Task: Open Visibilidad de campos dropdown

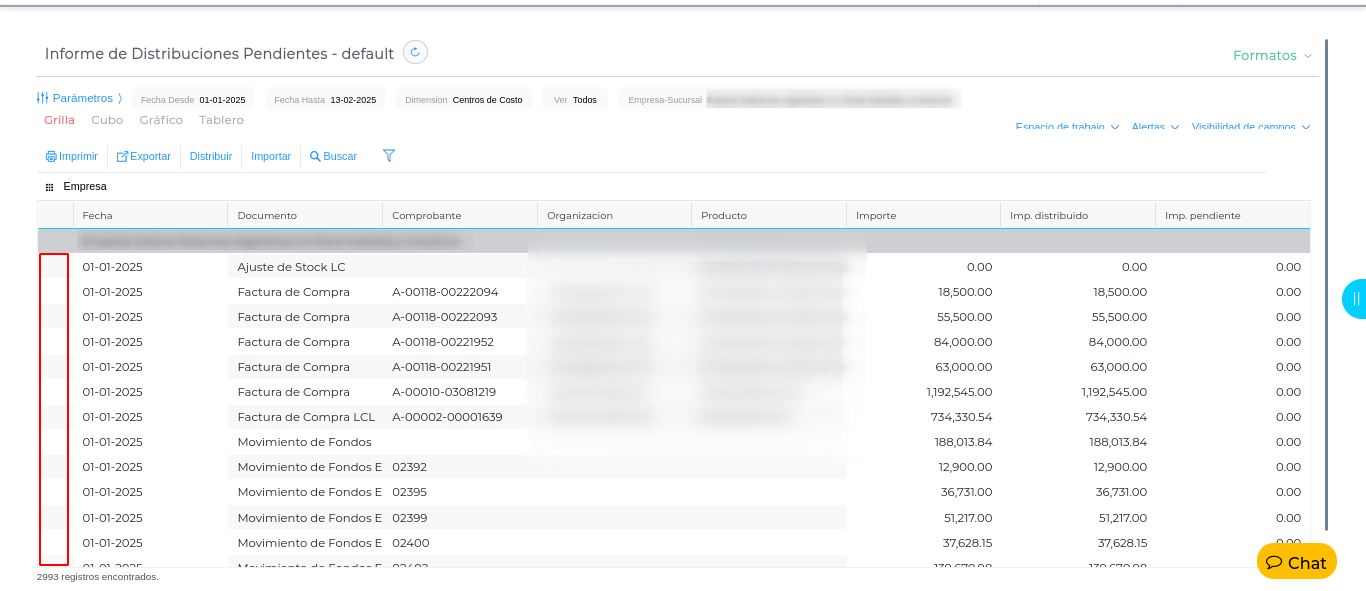Action: (x=1250, y=128)
